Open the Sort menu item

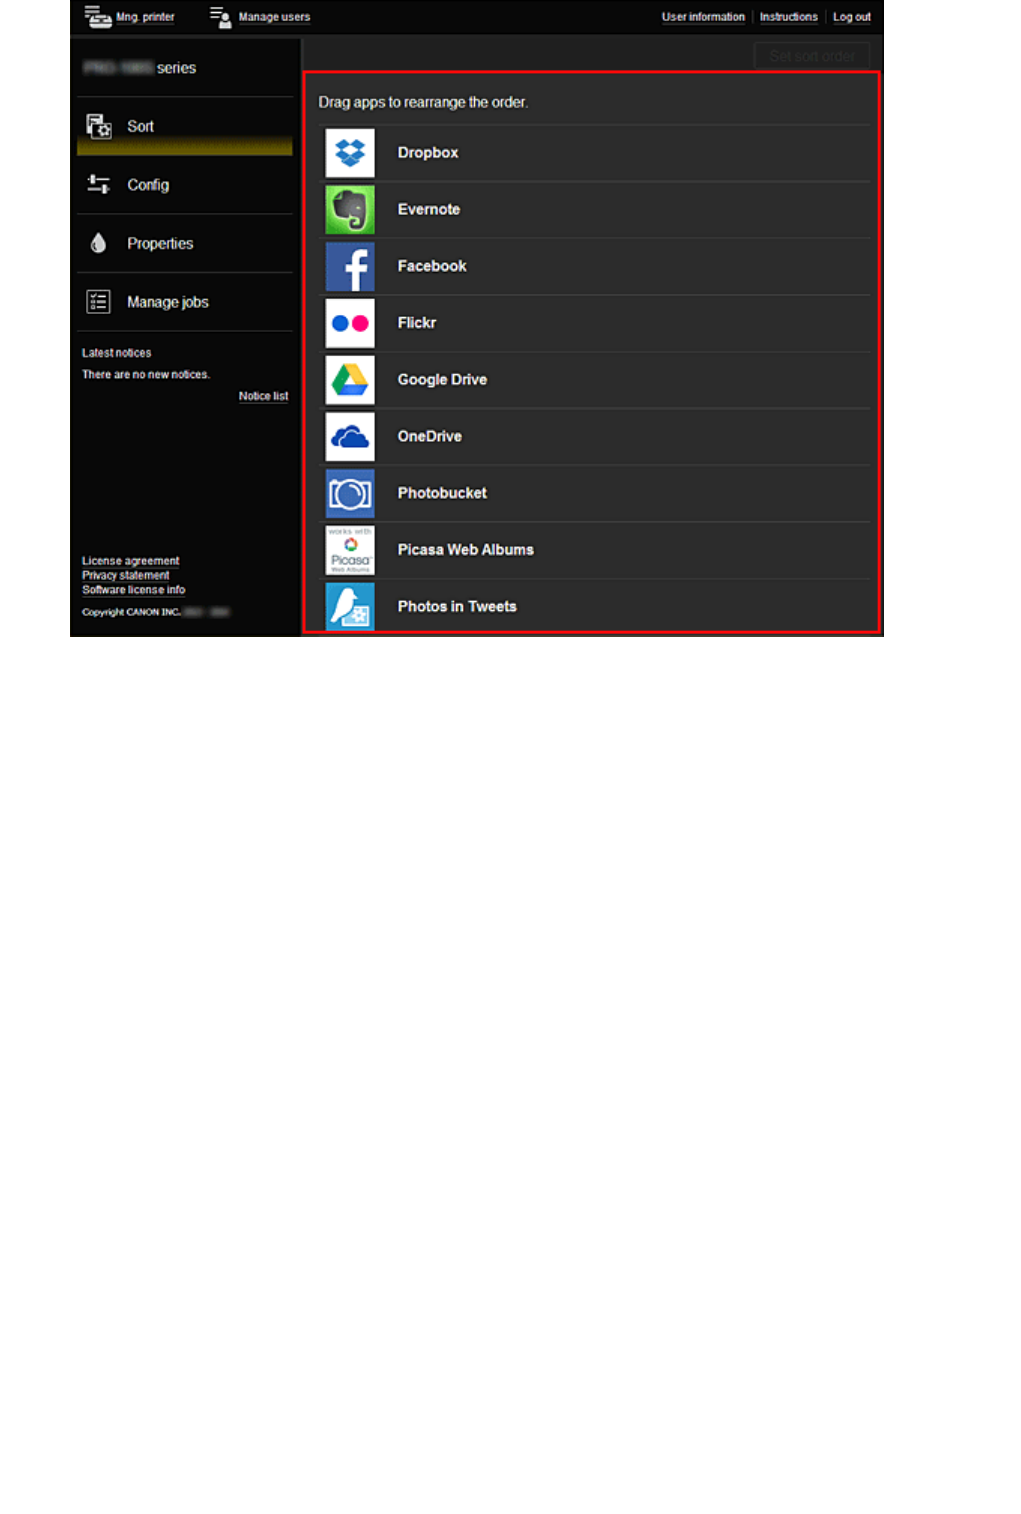(x=185, y=127)
